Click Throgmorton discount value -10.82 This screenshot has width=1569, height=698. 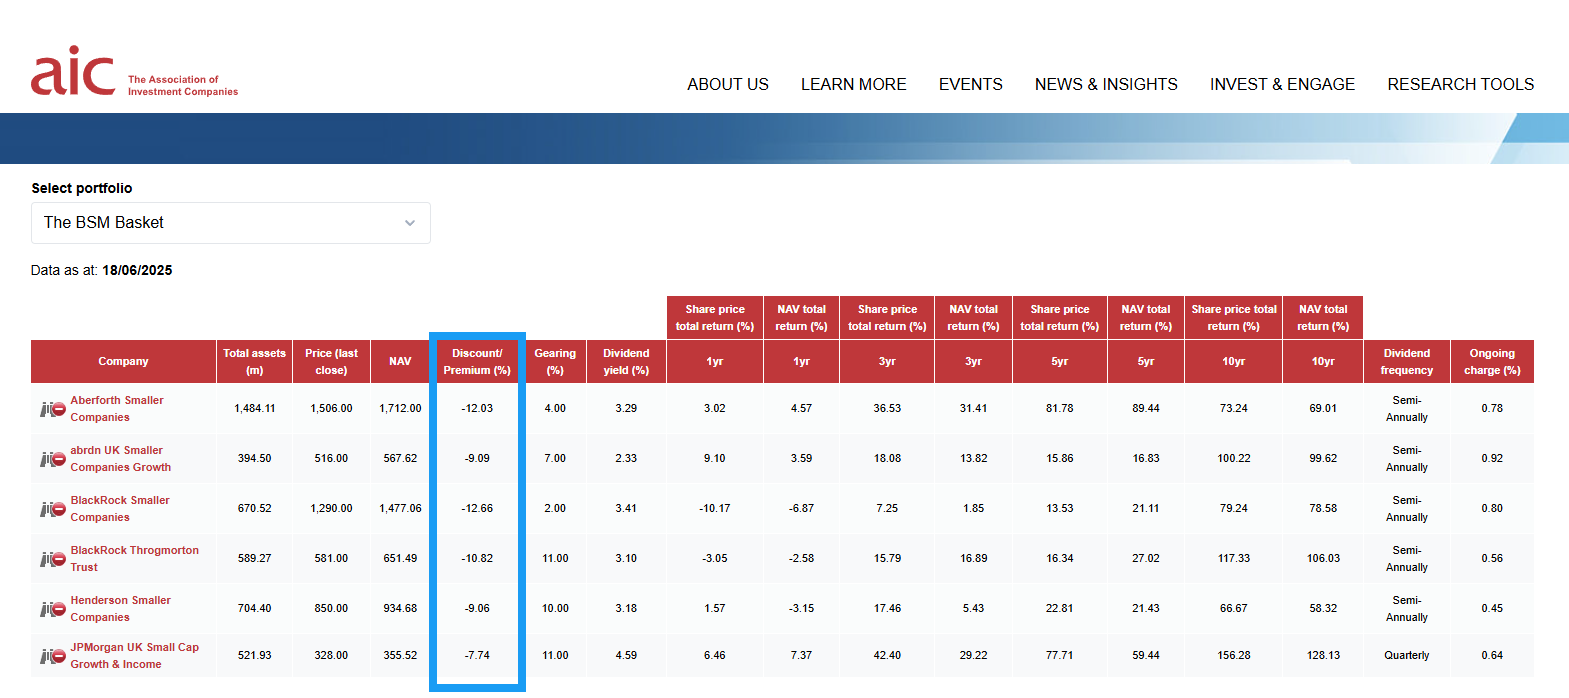pos(477,558)
